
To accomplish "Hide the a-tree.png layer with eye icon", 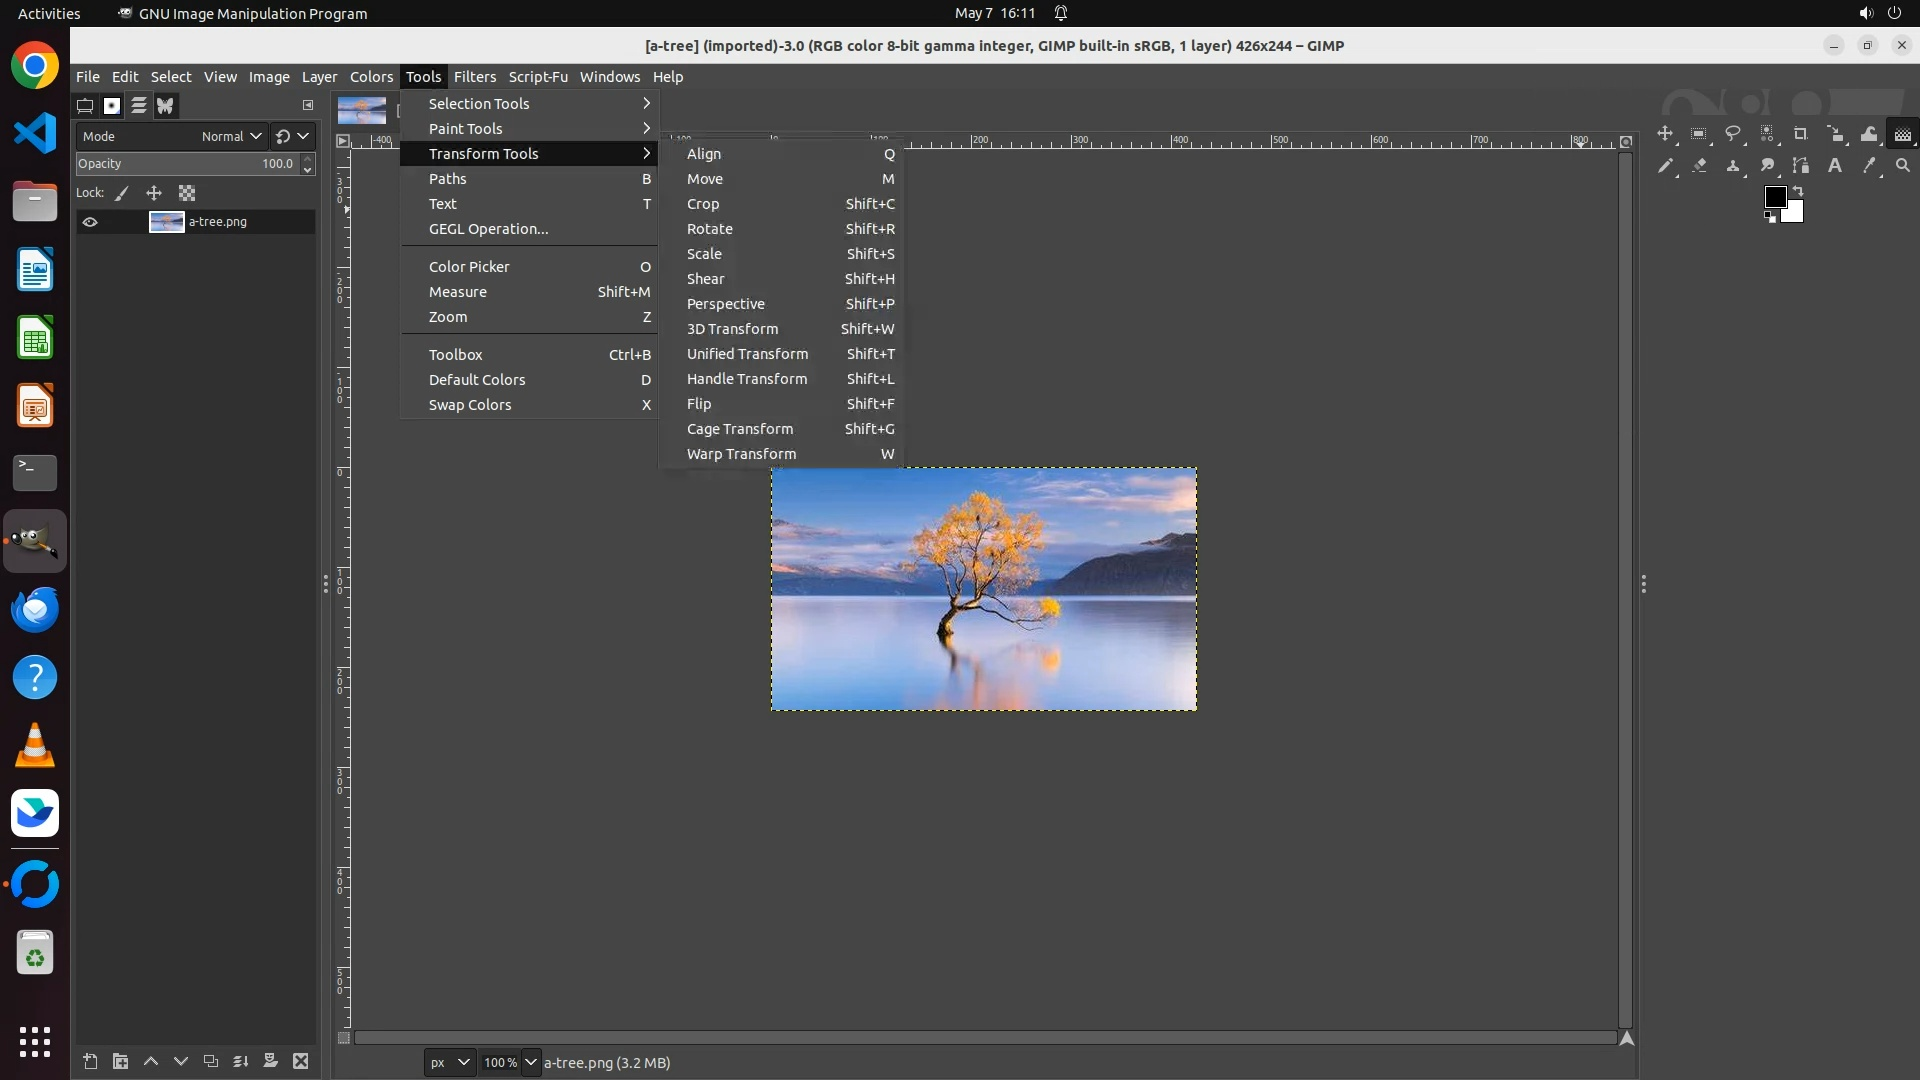I will 90,222.
